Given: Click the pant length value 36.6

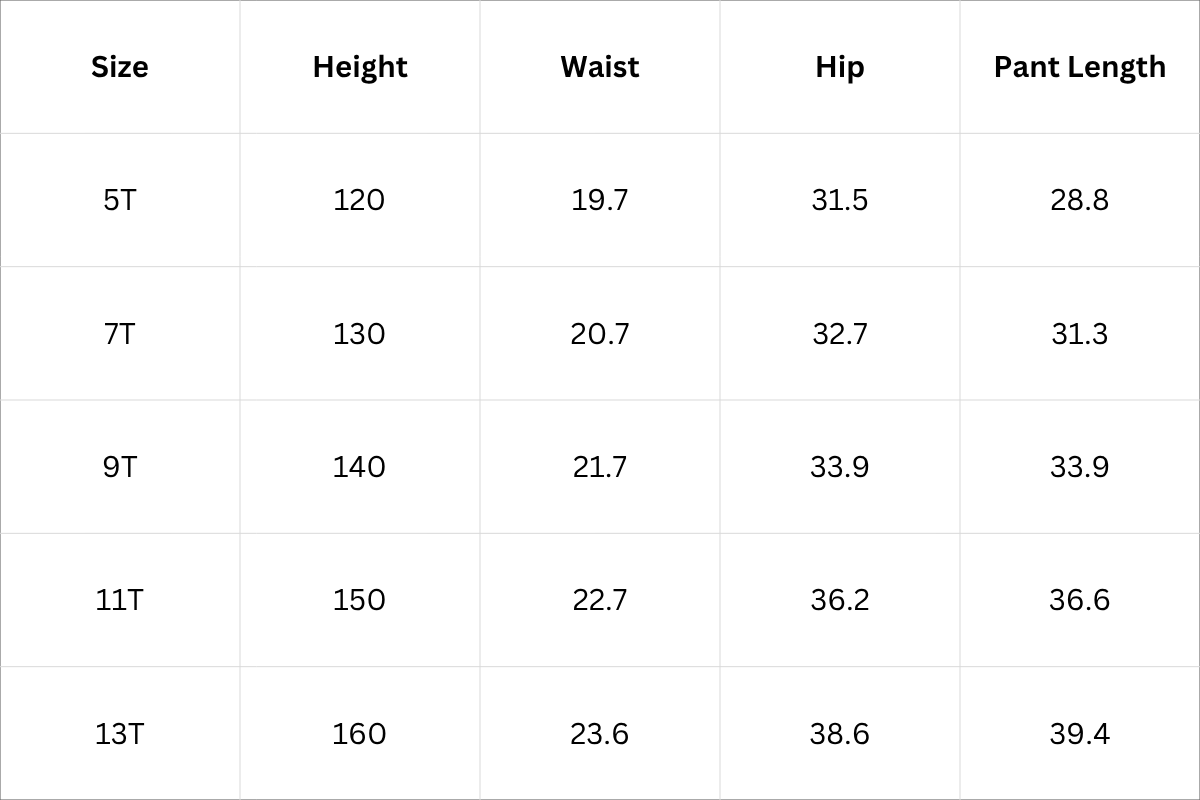Looking at the screenshot, I should tap(1079, 600).
